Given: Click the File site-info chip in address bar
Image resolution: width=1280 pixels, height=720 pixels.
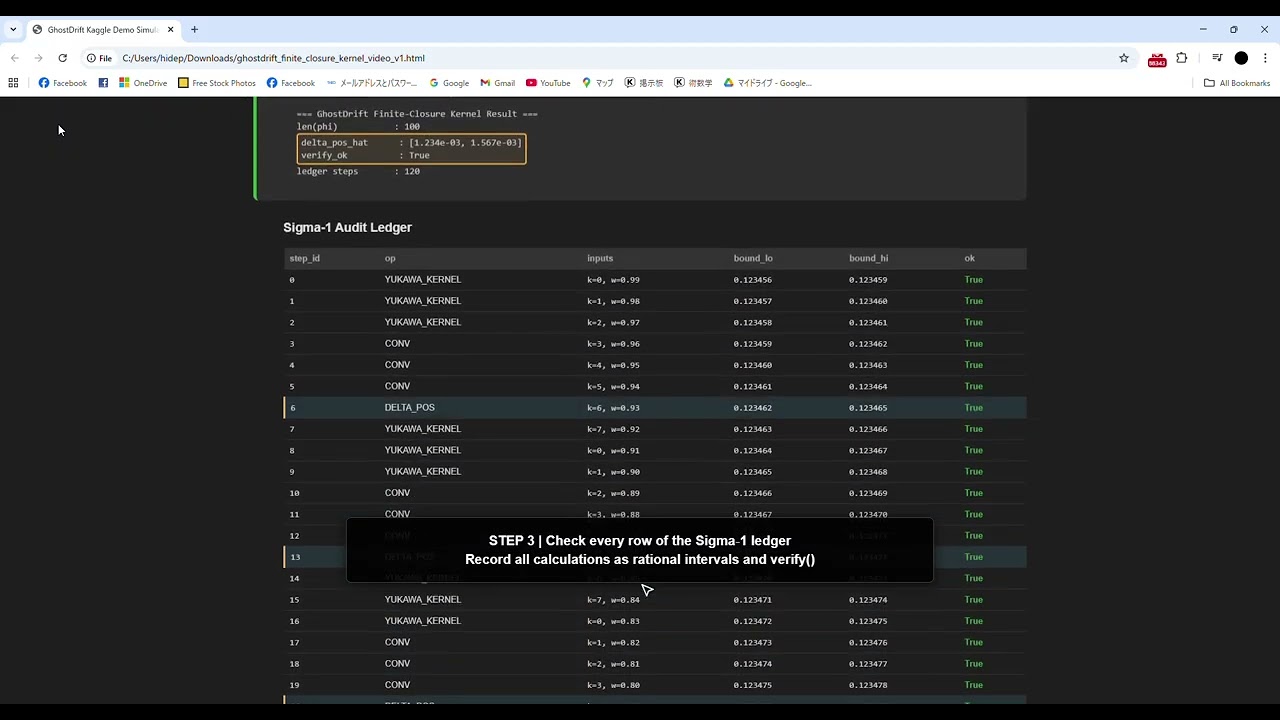Looking at the screenshot, I should tap(99, 58).
